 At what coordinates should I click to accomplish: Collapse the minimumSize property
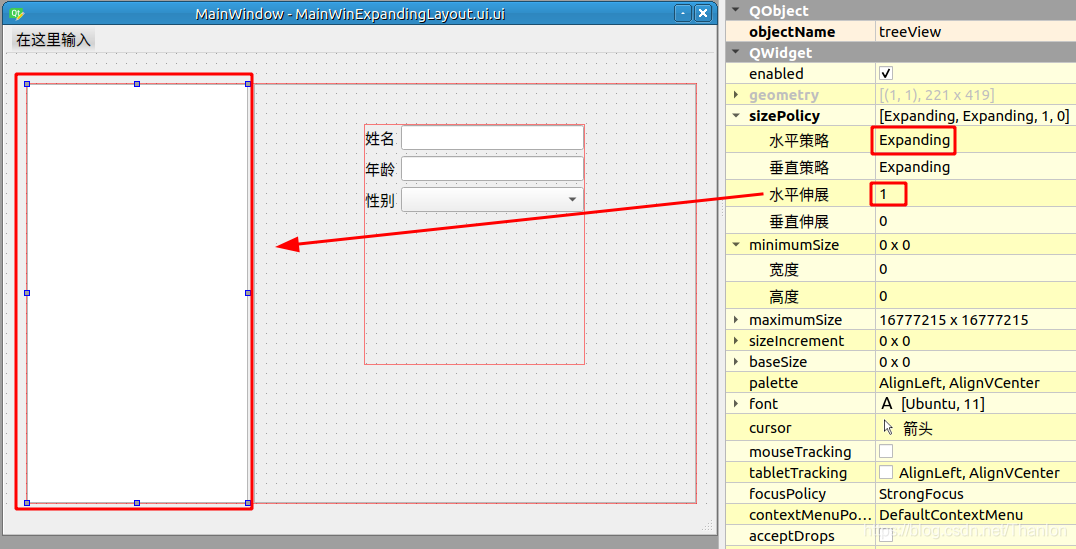[736, 244]
